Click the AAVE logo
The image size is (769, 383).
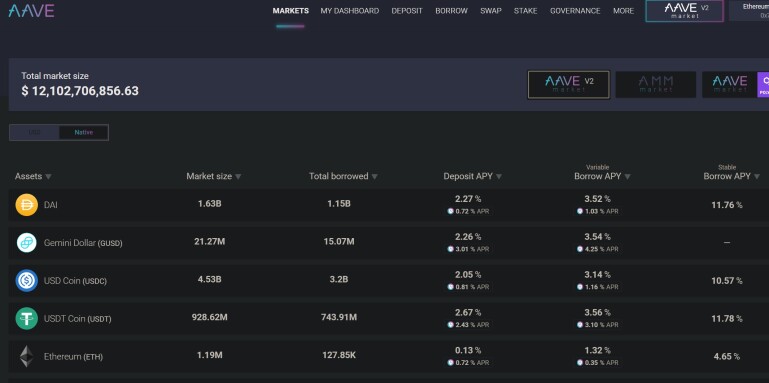coord(31,11)
